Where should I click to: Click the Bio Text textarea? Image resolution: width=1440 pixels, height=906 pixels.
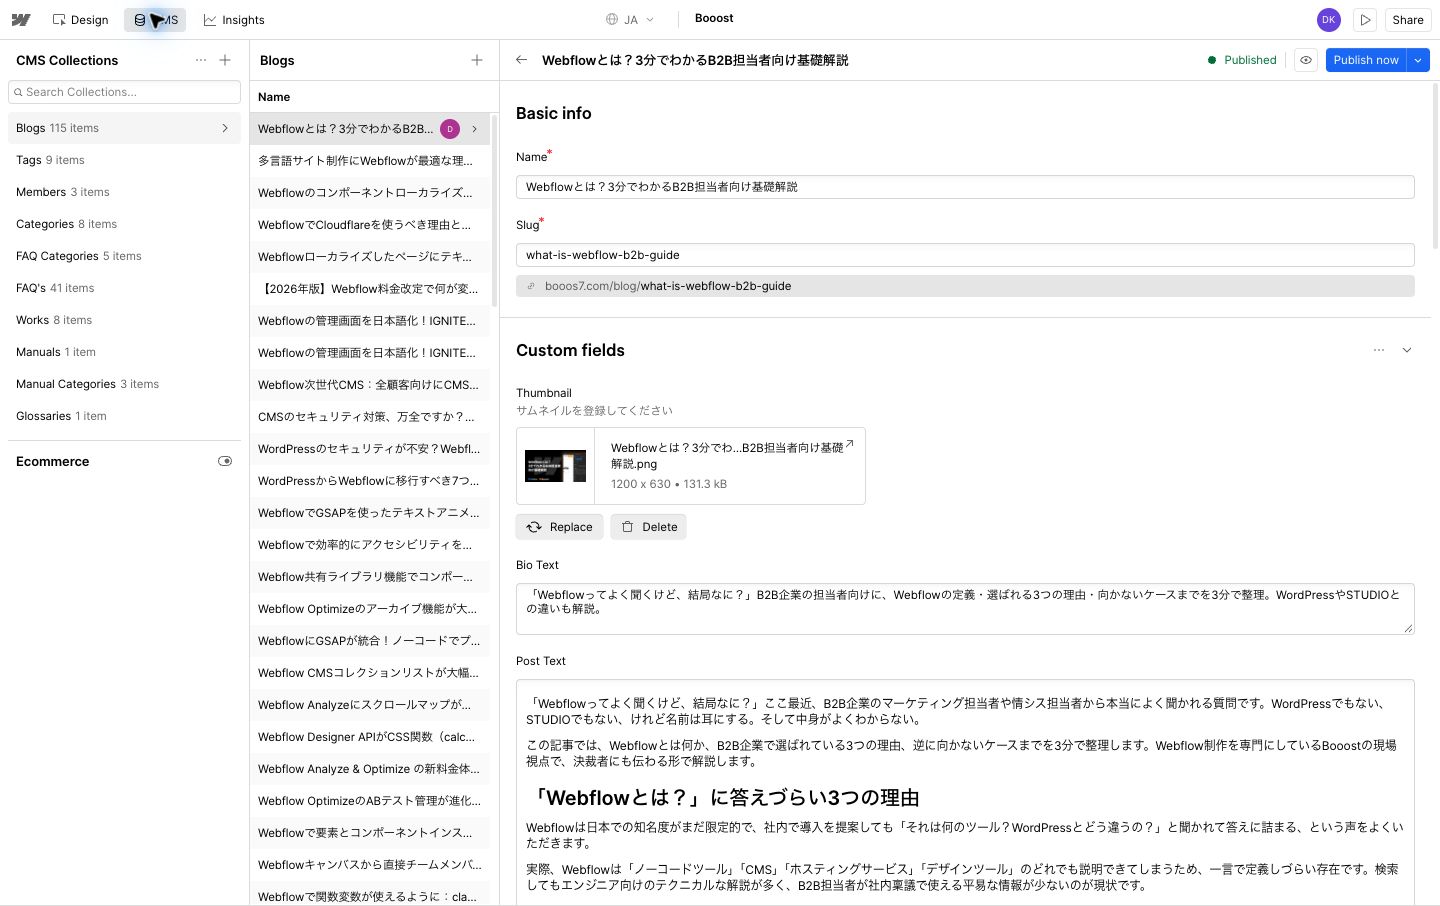(965, 609)
